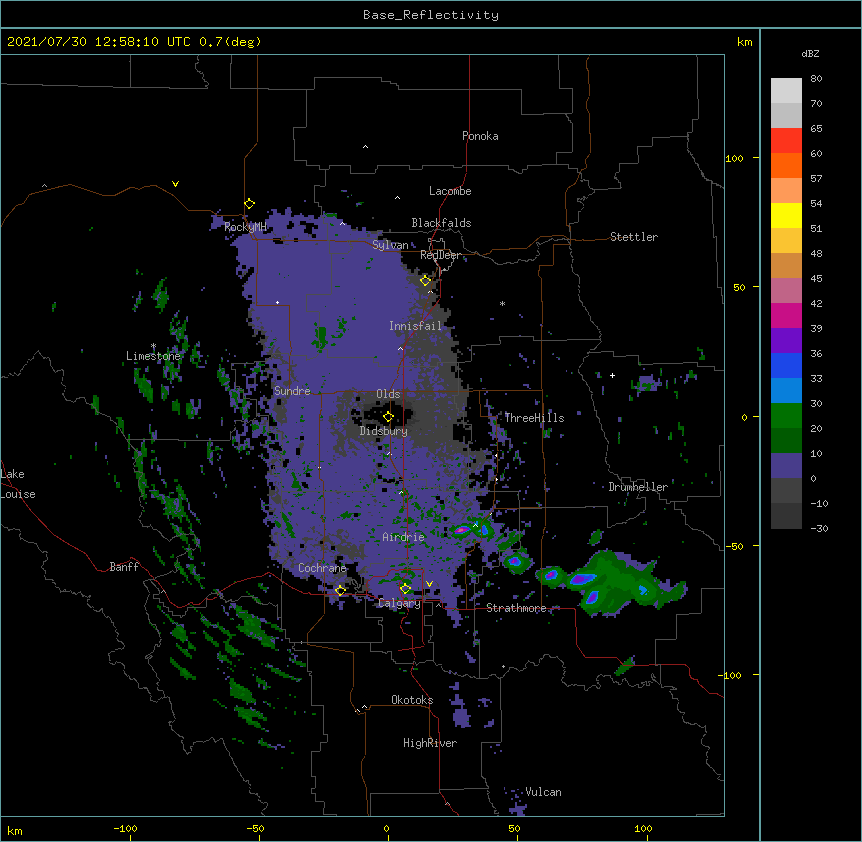This screenshot has width=862, height=842.
Task: Select the blue 33-36 dBZ legend swatch
Action: [x=786, y=366]
